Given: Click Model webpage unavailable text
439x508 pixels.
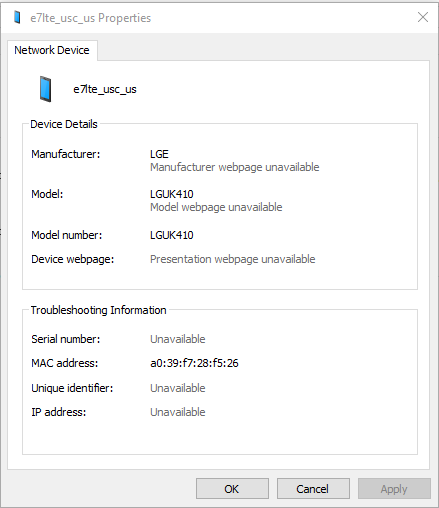Looking at the screenshot, I should (x=216, y=207).
